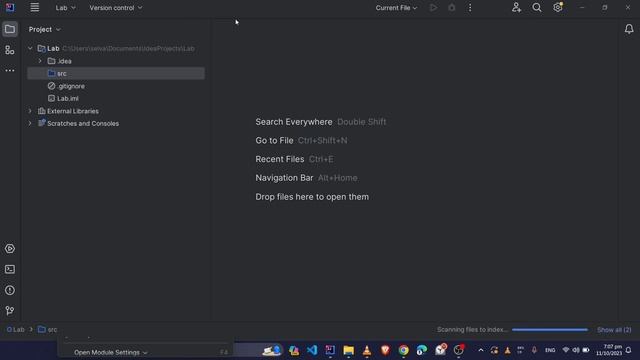Image resolution: width=640 pixels, height=360 pixels.
Task: Expand Scratches and Consoles chevron
Action: point(30,123)
